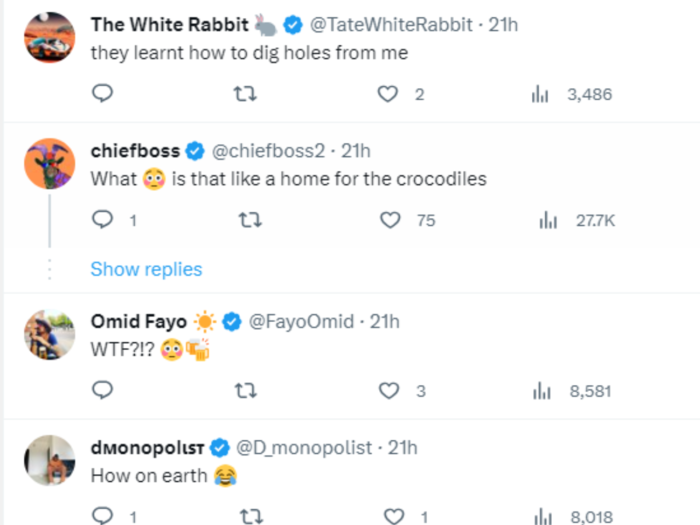
Task: Open the @FayoOmid profile handle
Action: click(301, 321)
